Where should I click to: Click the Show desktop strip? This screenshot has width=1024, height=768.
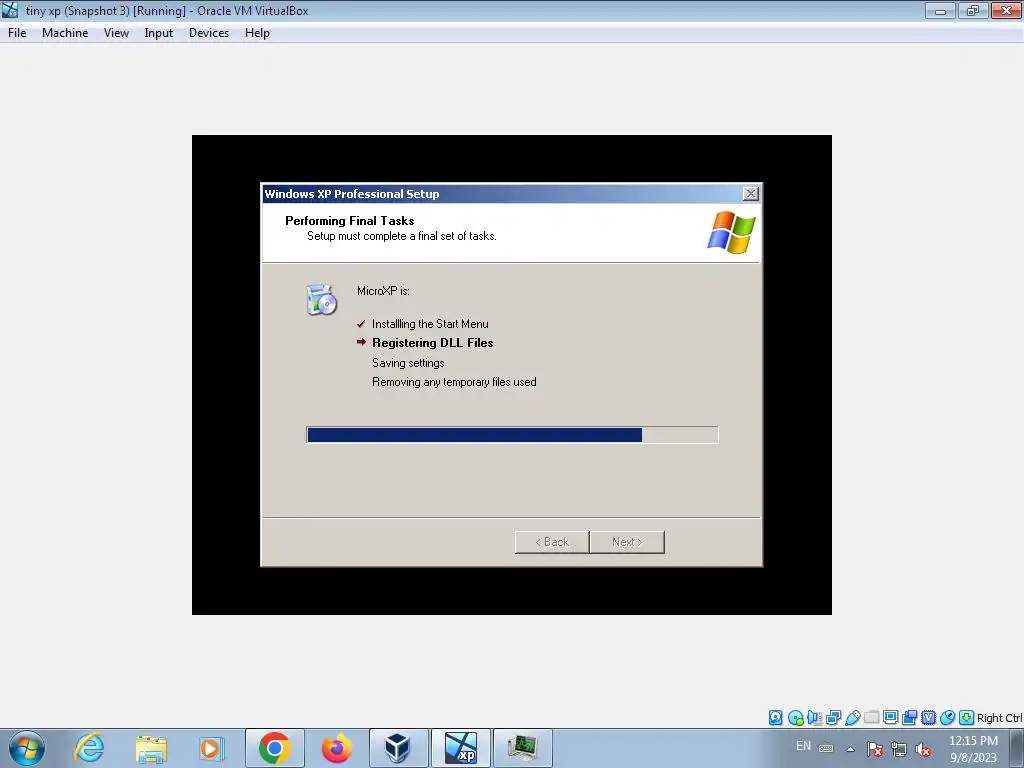[1018, 748]
